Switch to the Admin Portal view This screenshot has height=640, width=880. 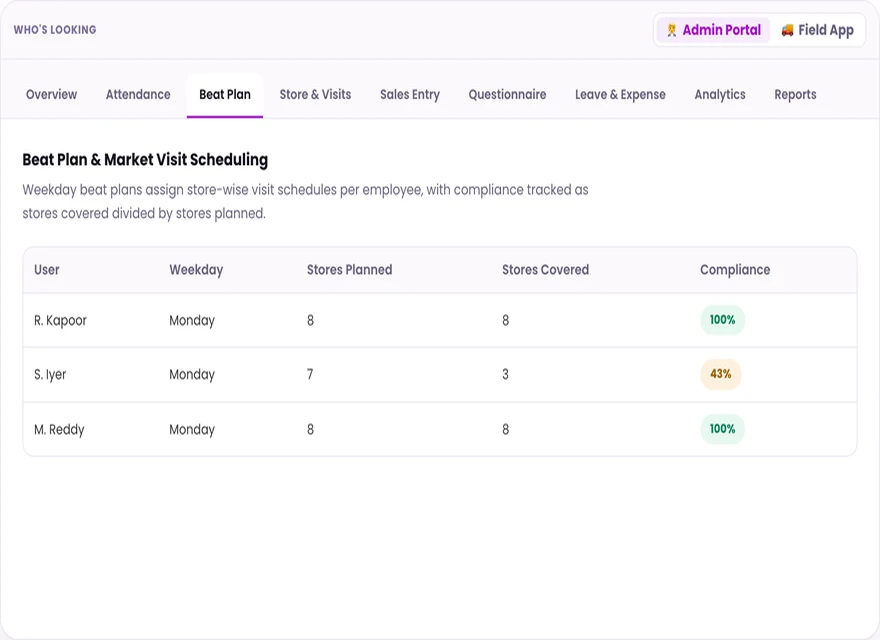pos(713,30)
